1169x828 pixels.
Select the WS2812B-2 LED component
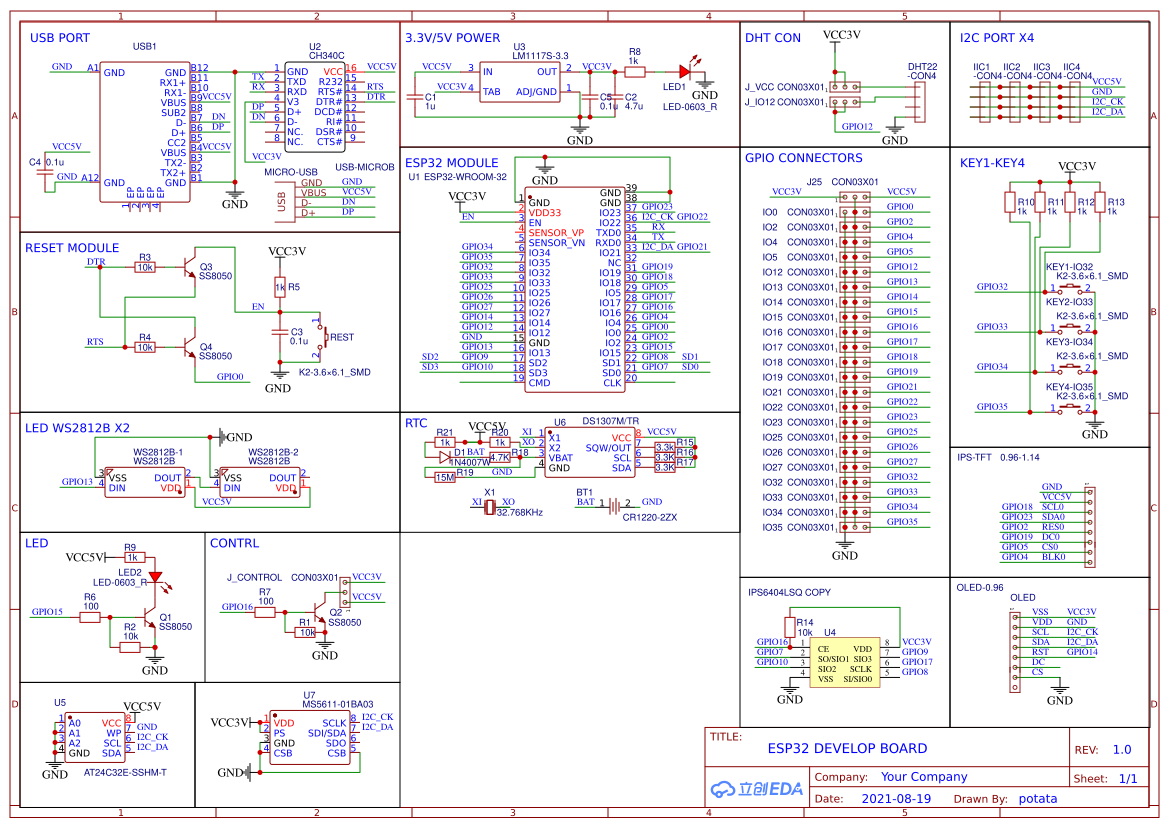click(258, 484)
